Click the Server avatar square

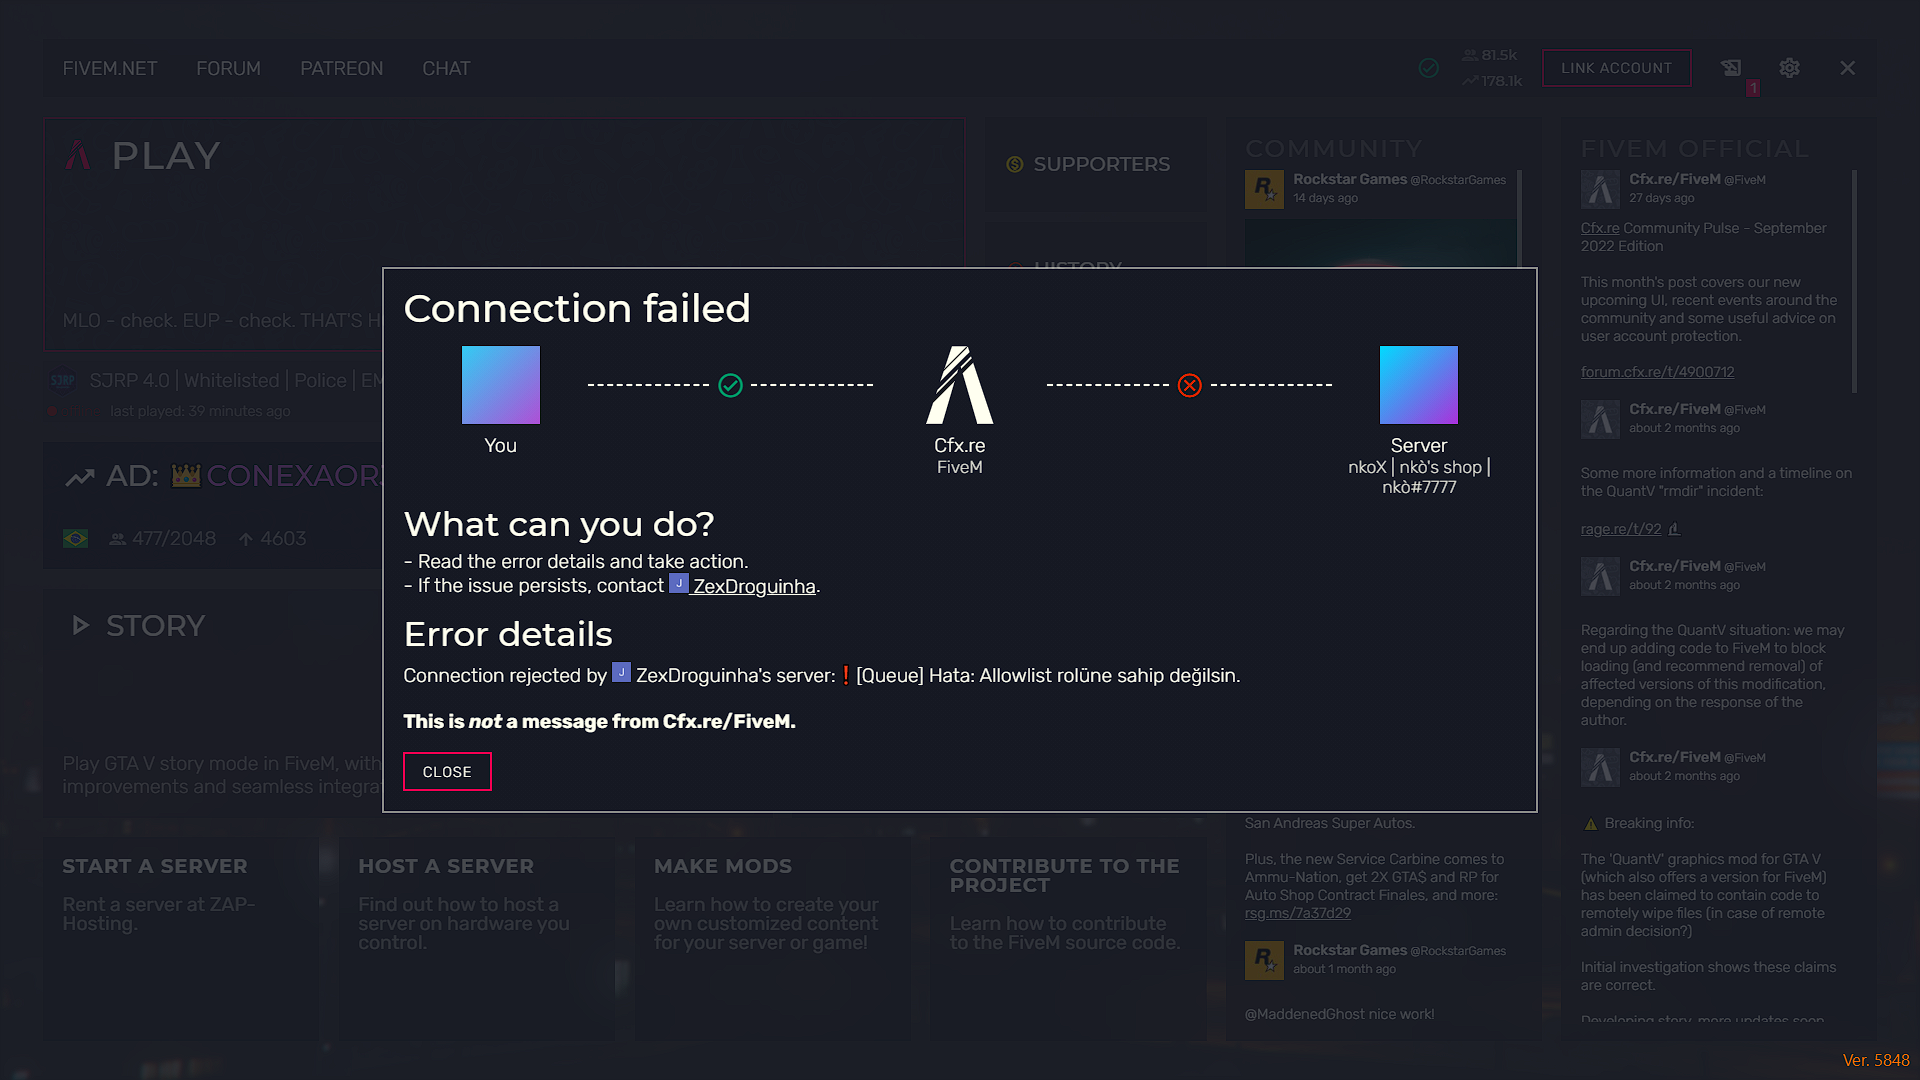[1419, 385]
